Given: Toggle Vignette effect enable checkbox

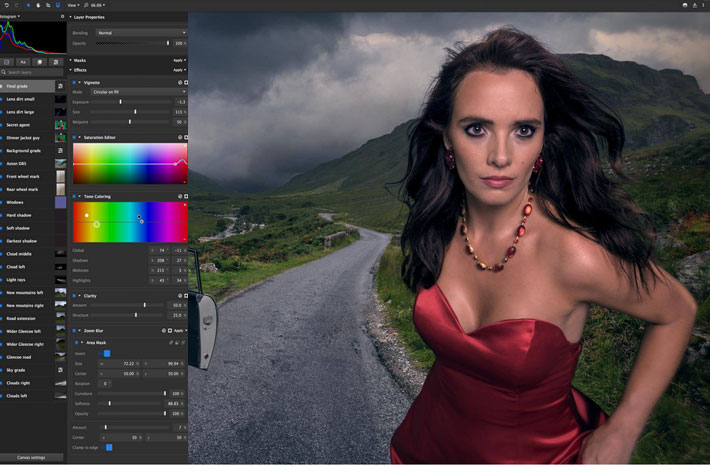Looking at the screenshot, I should coord(74,82).
